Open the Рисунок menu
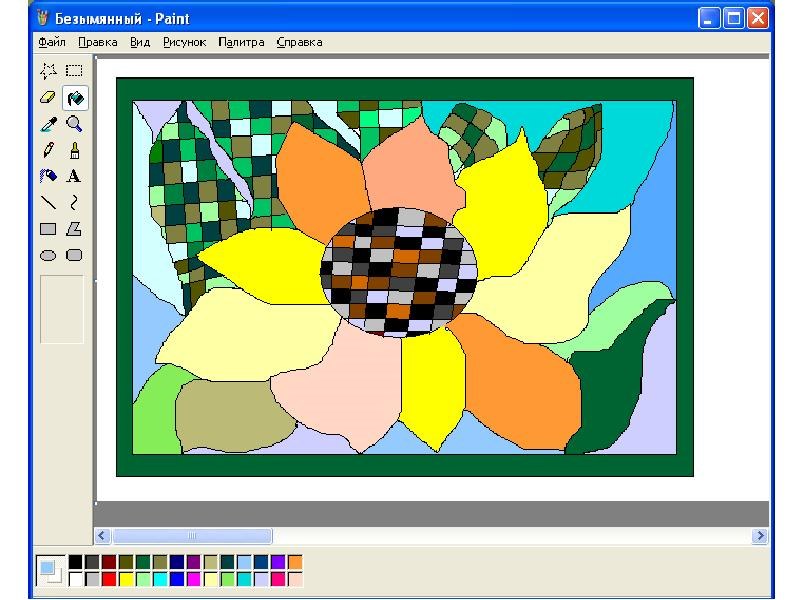Image resolution: width=800 pixels, height=600 pixels. [184, 42]
